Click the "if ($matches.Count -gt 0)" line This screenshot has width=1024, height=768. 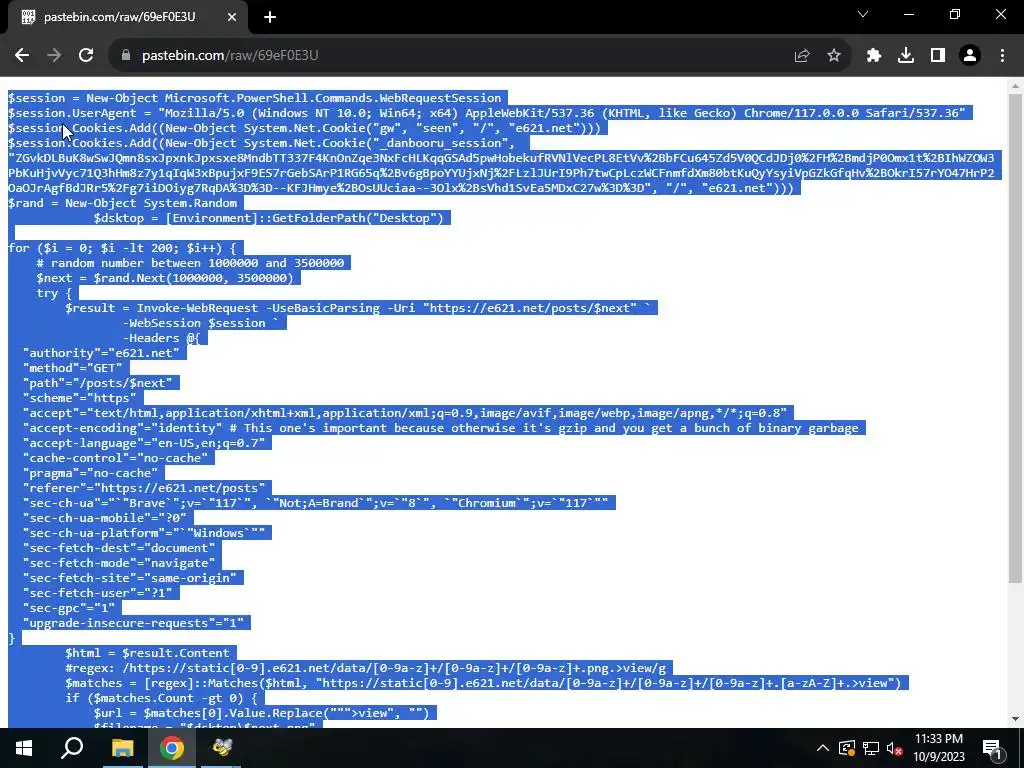pos(161,699)
